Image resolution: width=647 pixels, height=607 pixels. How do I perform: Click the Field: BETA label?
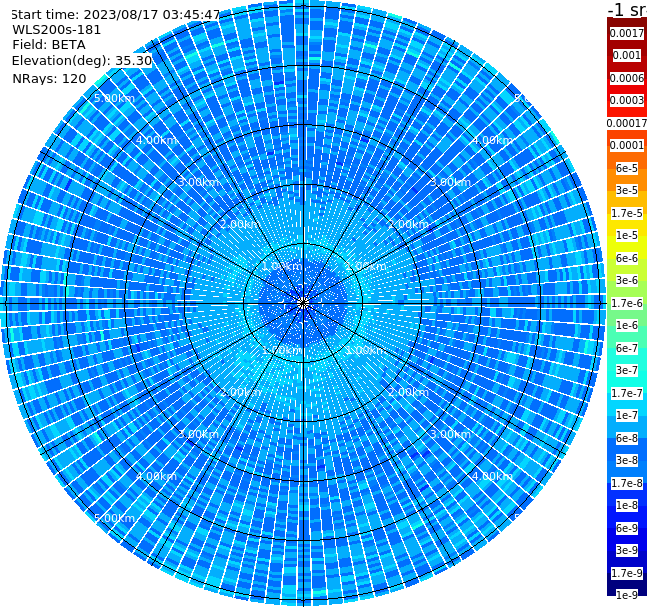click(49, 45)
